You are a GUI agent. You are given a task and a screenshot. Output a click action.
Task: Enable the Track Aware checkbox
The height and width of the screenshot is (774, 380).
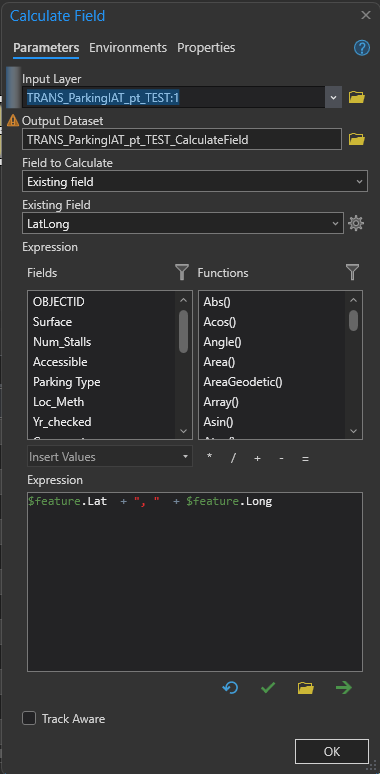pyautogui.click(x=29, y=718)
